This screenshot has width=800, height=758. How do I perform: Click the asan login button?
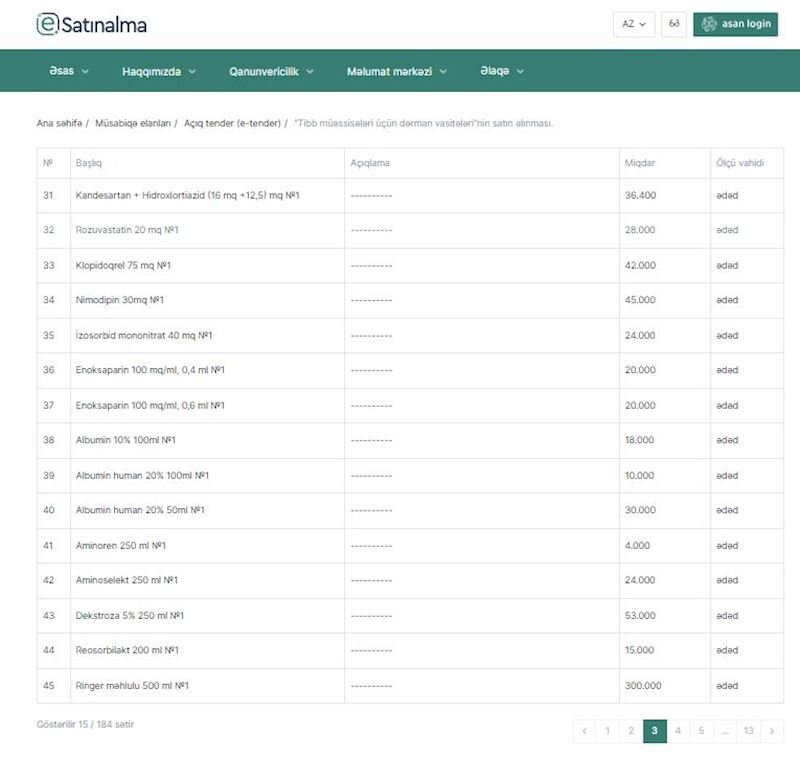tap(735, 24)
